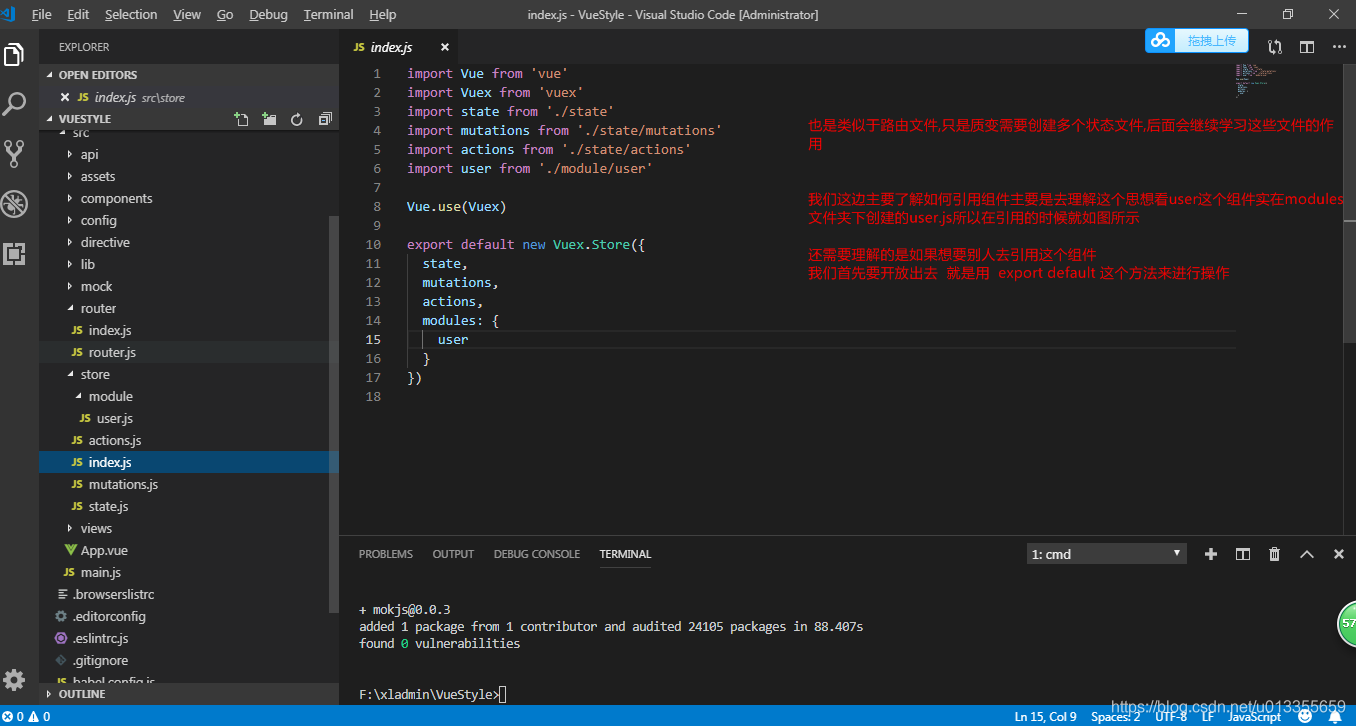Open changes compare icon in editor toolbar
The height and width of the screenshot is (726, 1356).
click(1275, 47)
